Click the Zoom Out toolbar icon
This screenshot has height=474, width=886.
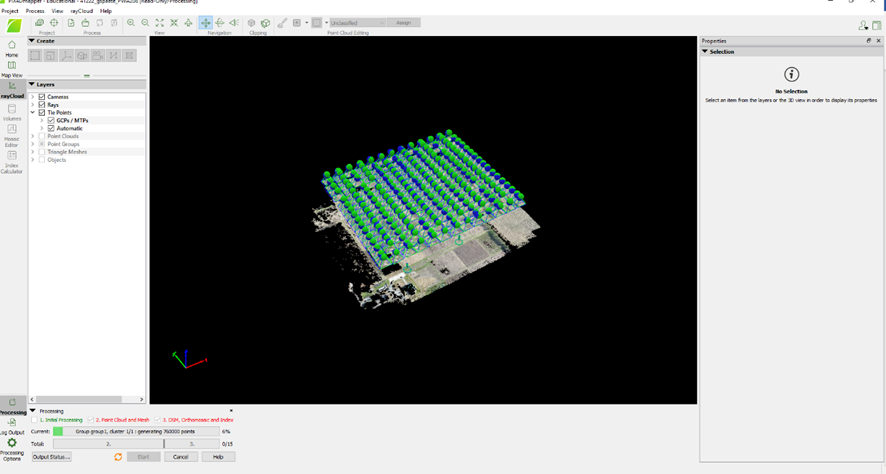point(145,23)
